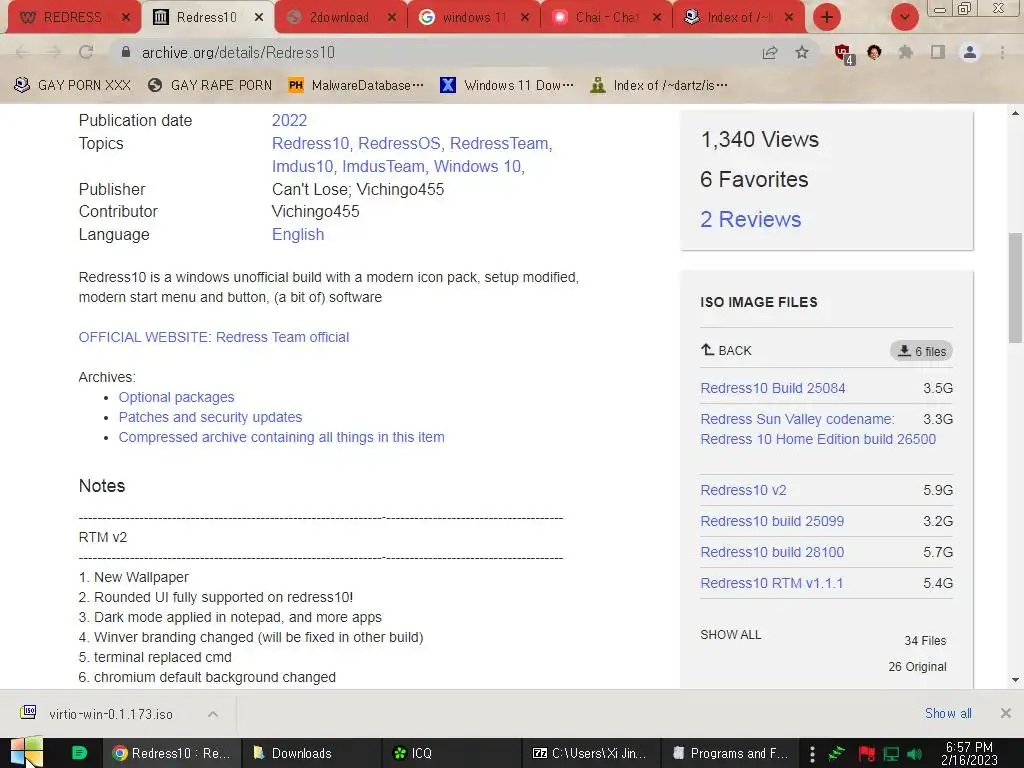The image size is (1024, 768).
Task: Open the green chat app taskbar icon
Action: point(79,753)
